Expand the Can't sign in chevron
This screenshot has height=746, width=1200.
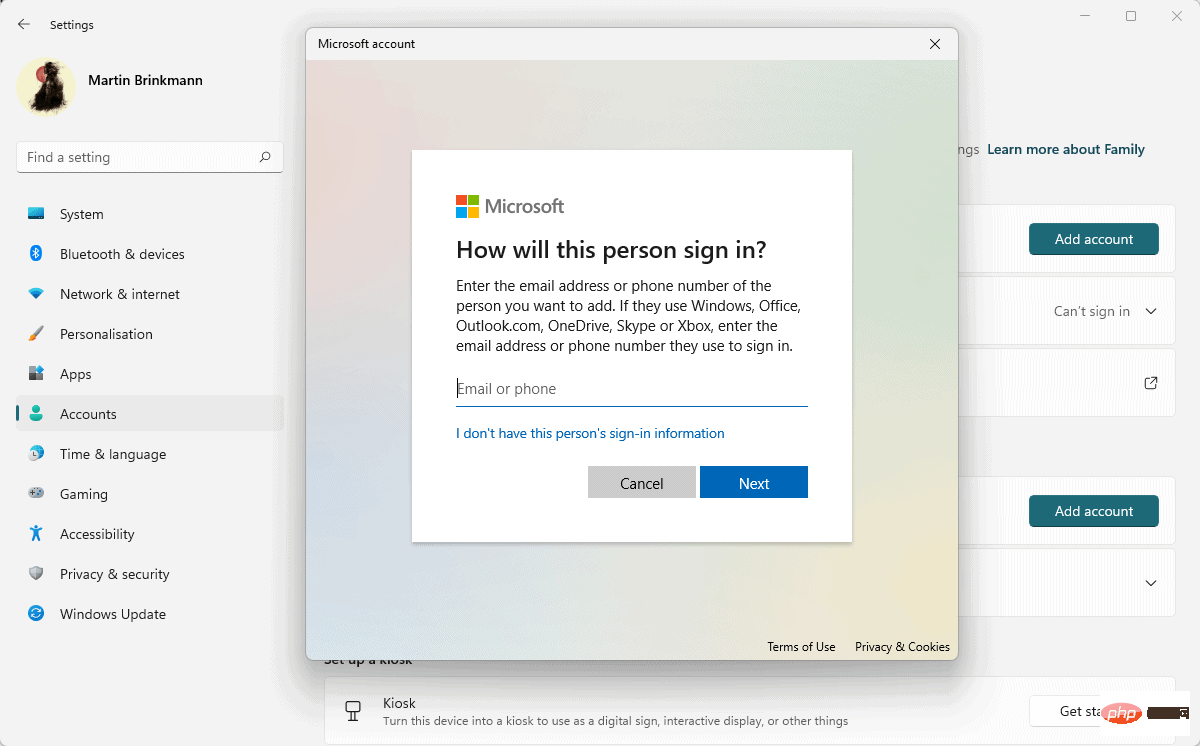coord(1151,311)
